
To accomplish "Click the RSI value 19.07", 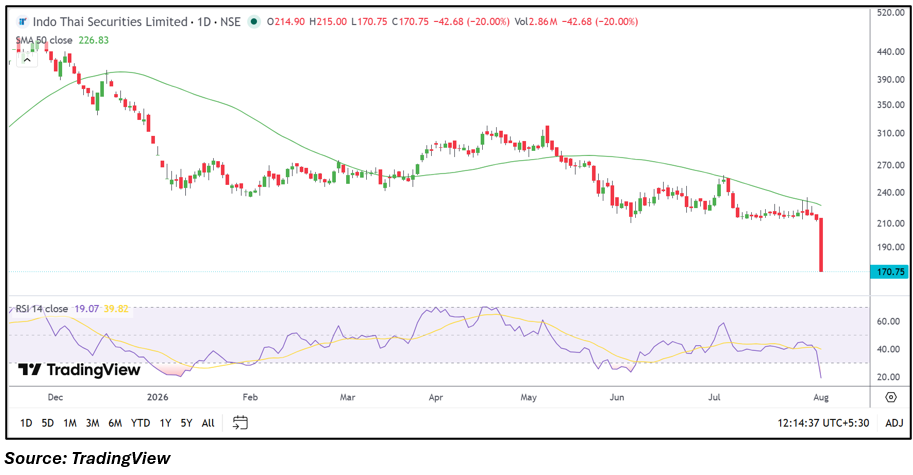I will click(x=87, y=309).
